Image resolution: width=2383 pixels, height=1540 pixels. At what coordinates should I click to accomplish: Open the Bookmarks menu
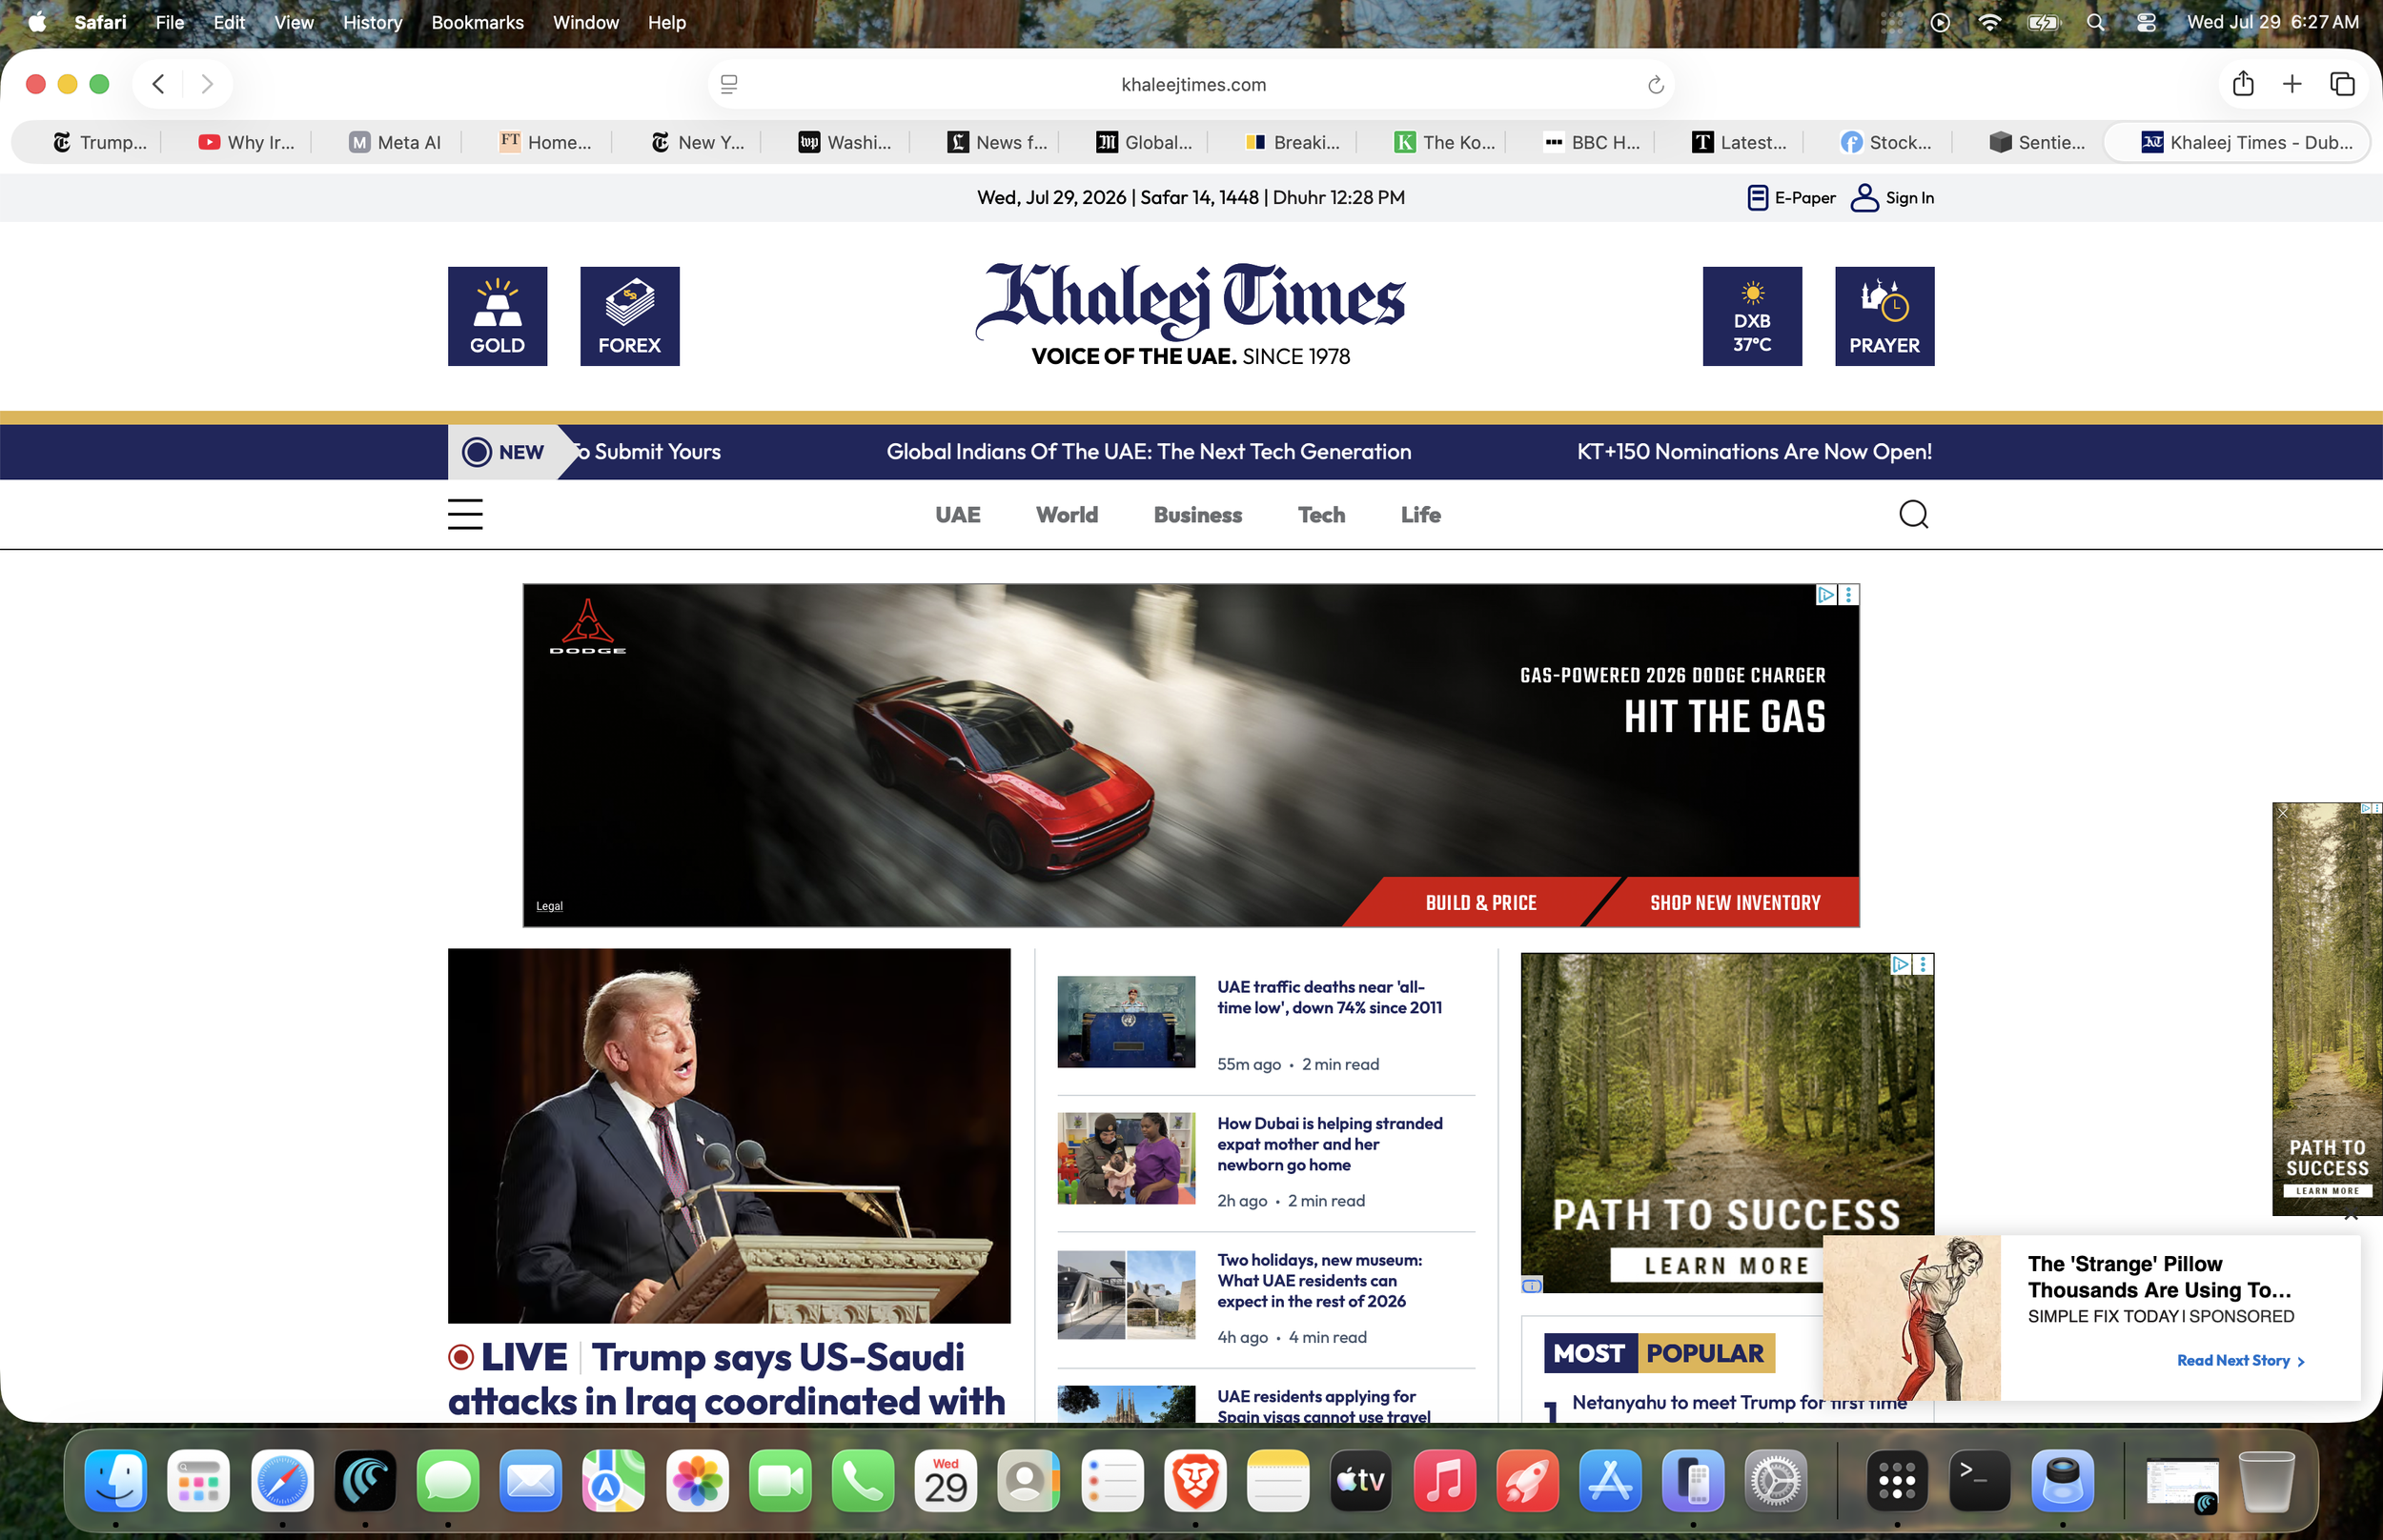pyautogui.click(x=477, y=22)
